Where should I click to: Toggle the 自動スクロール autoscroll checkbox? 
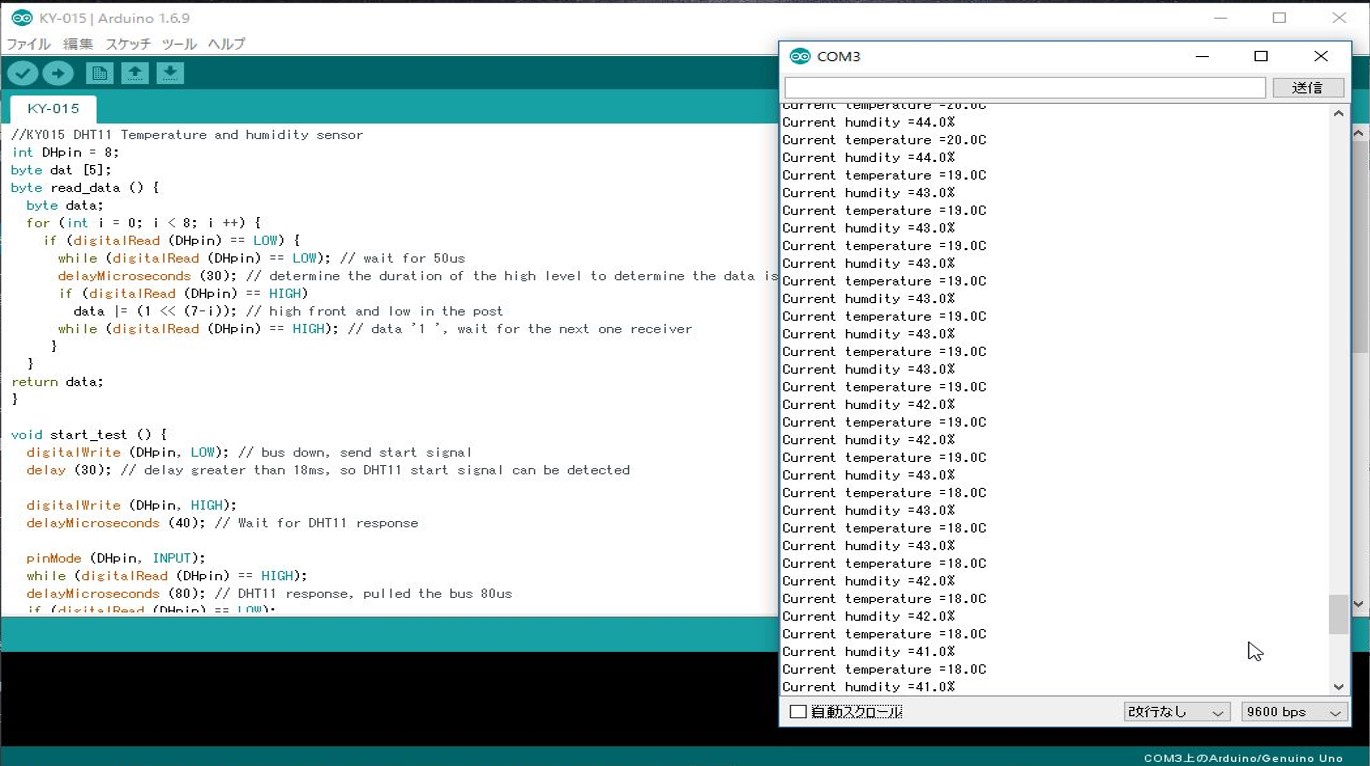click(x=798, y=712)
